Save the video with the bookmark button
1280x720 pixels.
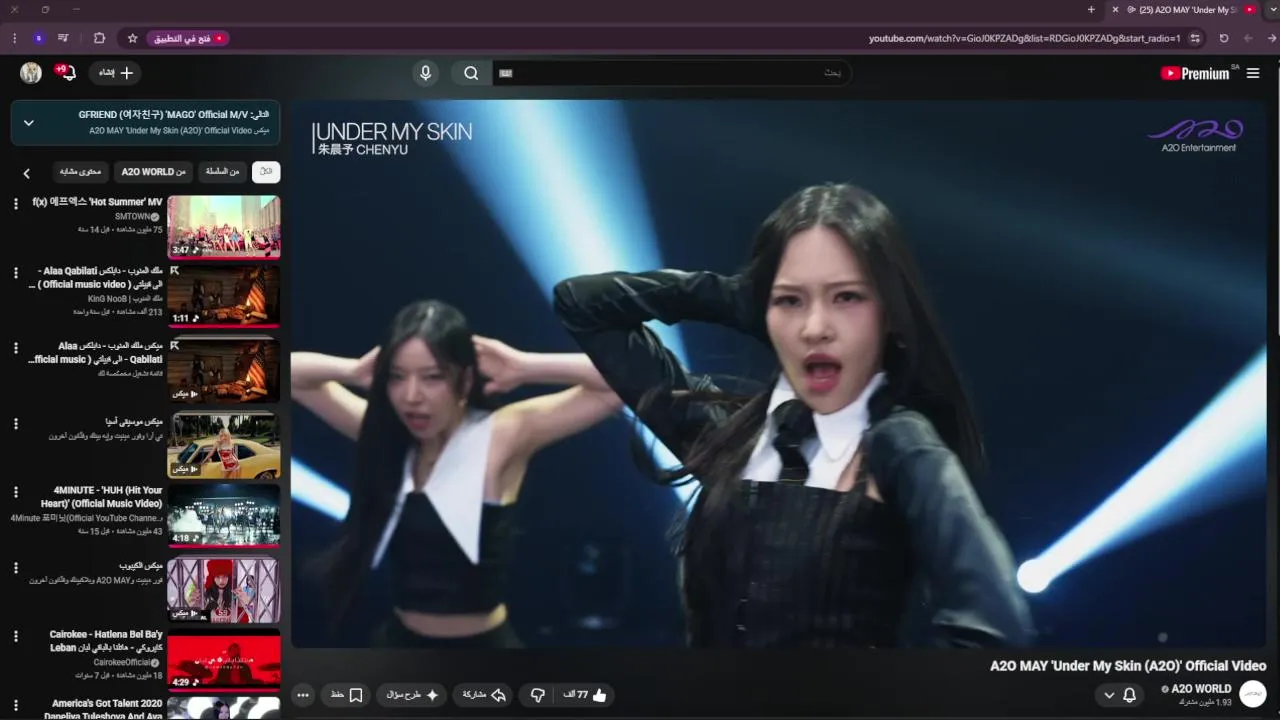pyautogui.click(x=345, y=695)
